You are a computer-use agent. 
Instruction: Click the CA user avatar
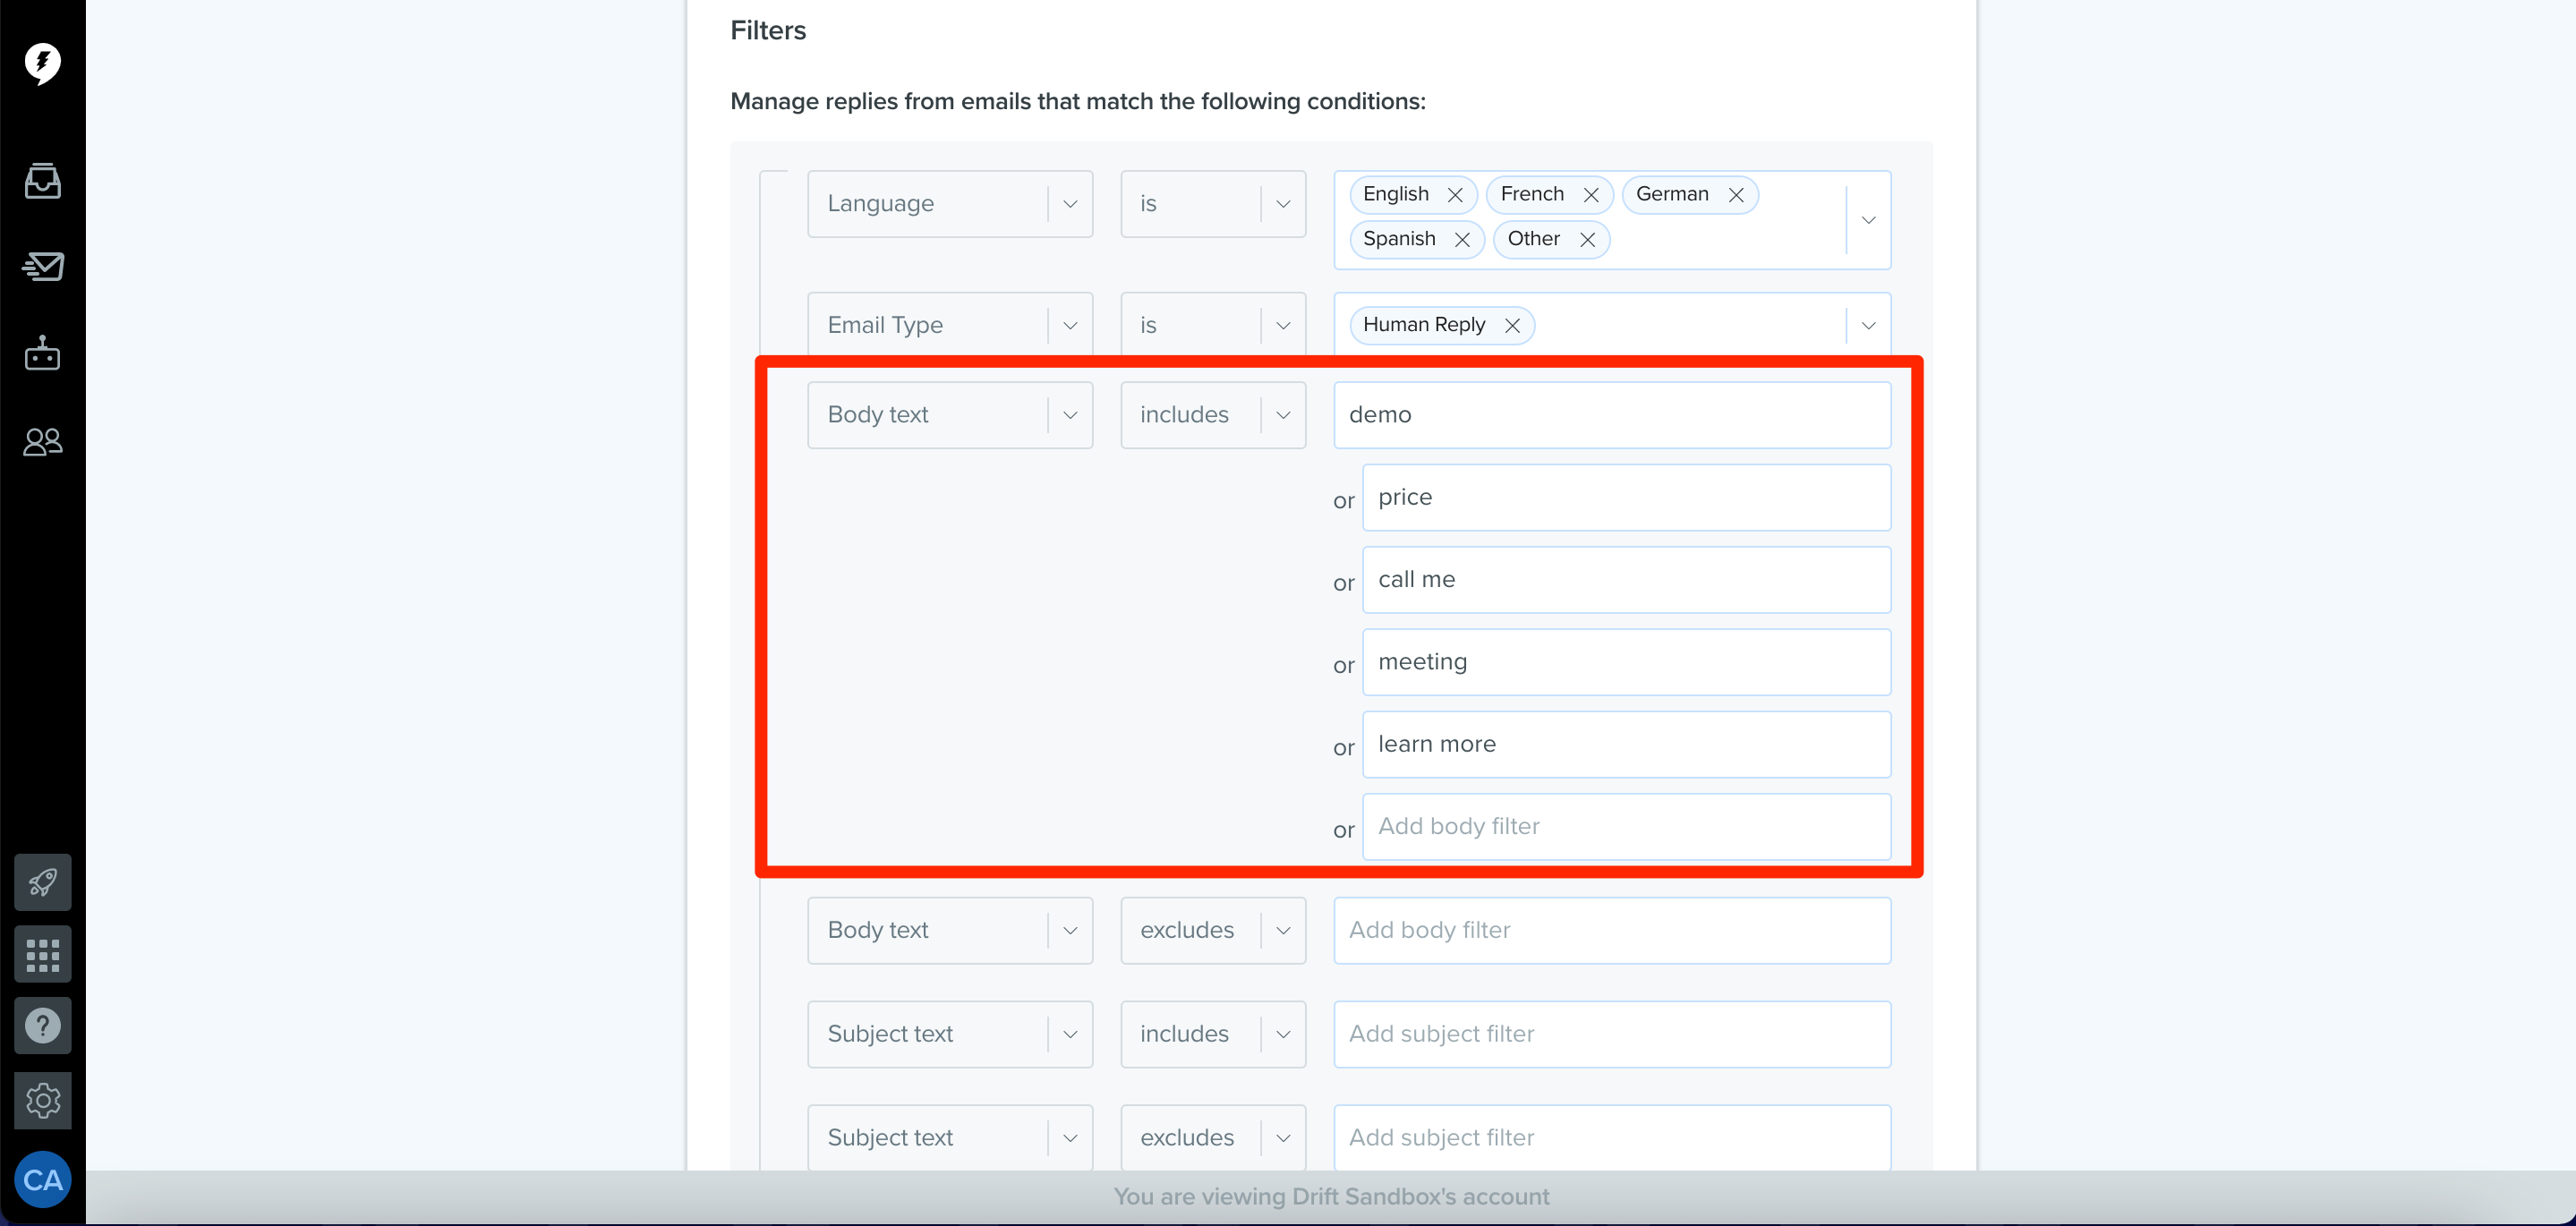[42, 1180]
